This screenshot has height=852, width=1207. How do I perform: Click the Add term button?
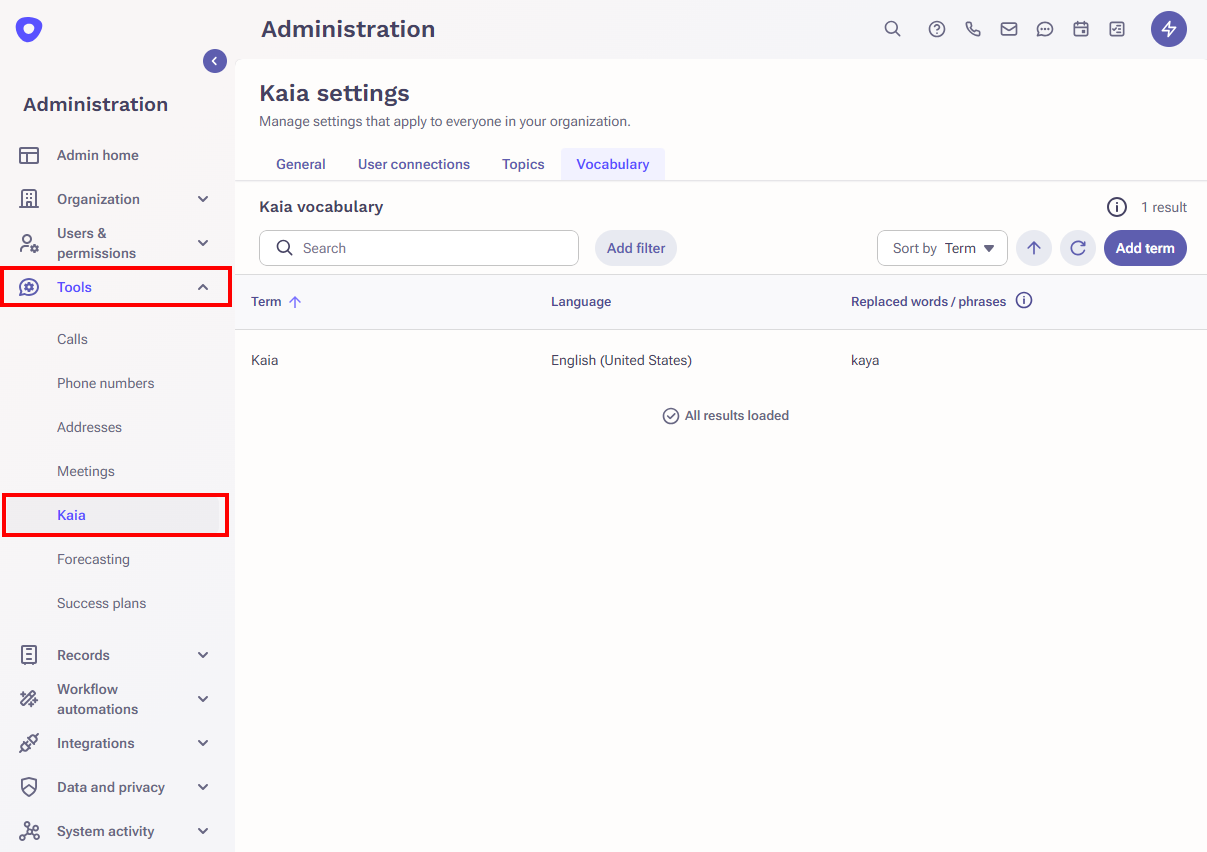[1145, 247]
